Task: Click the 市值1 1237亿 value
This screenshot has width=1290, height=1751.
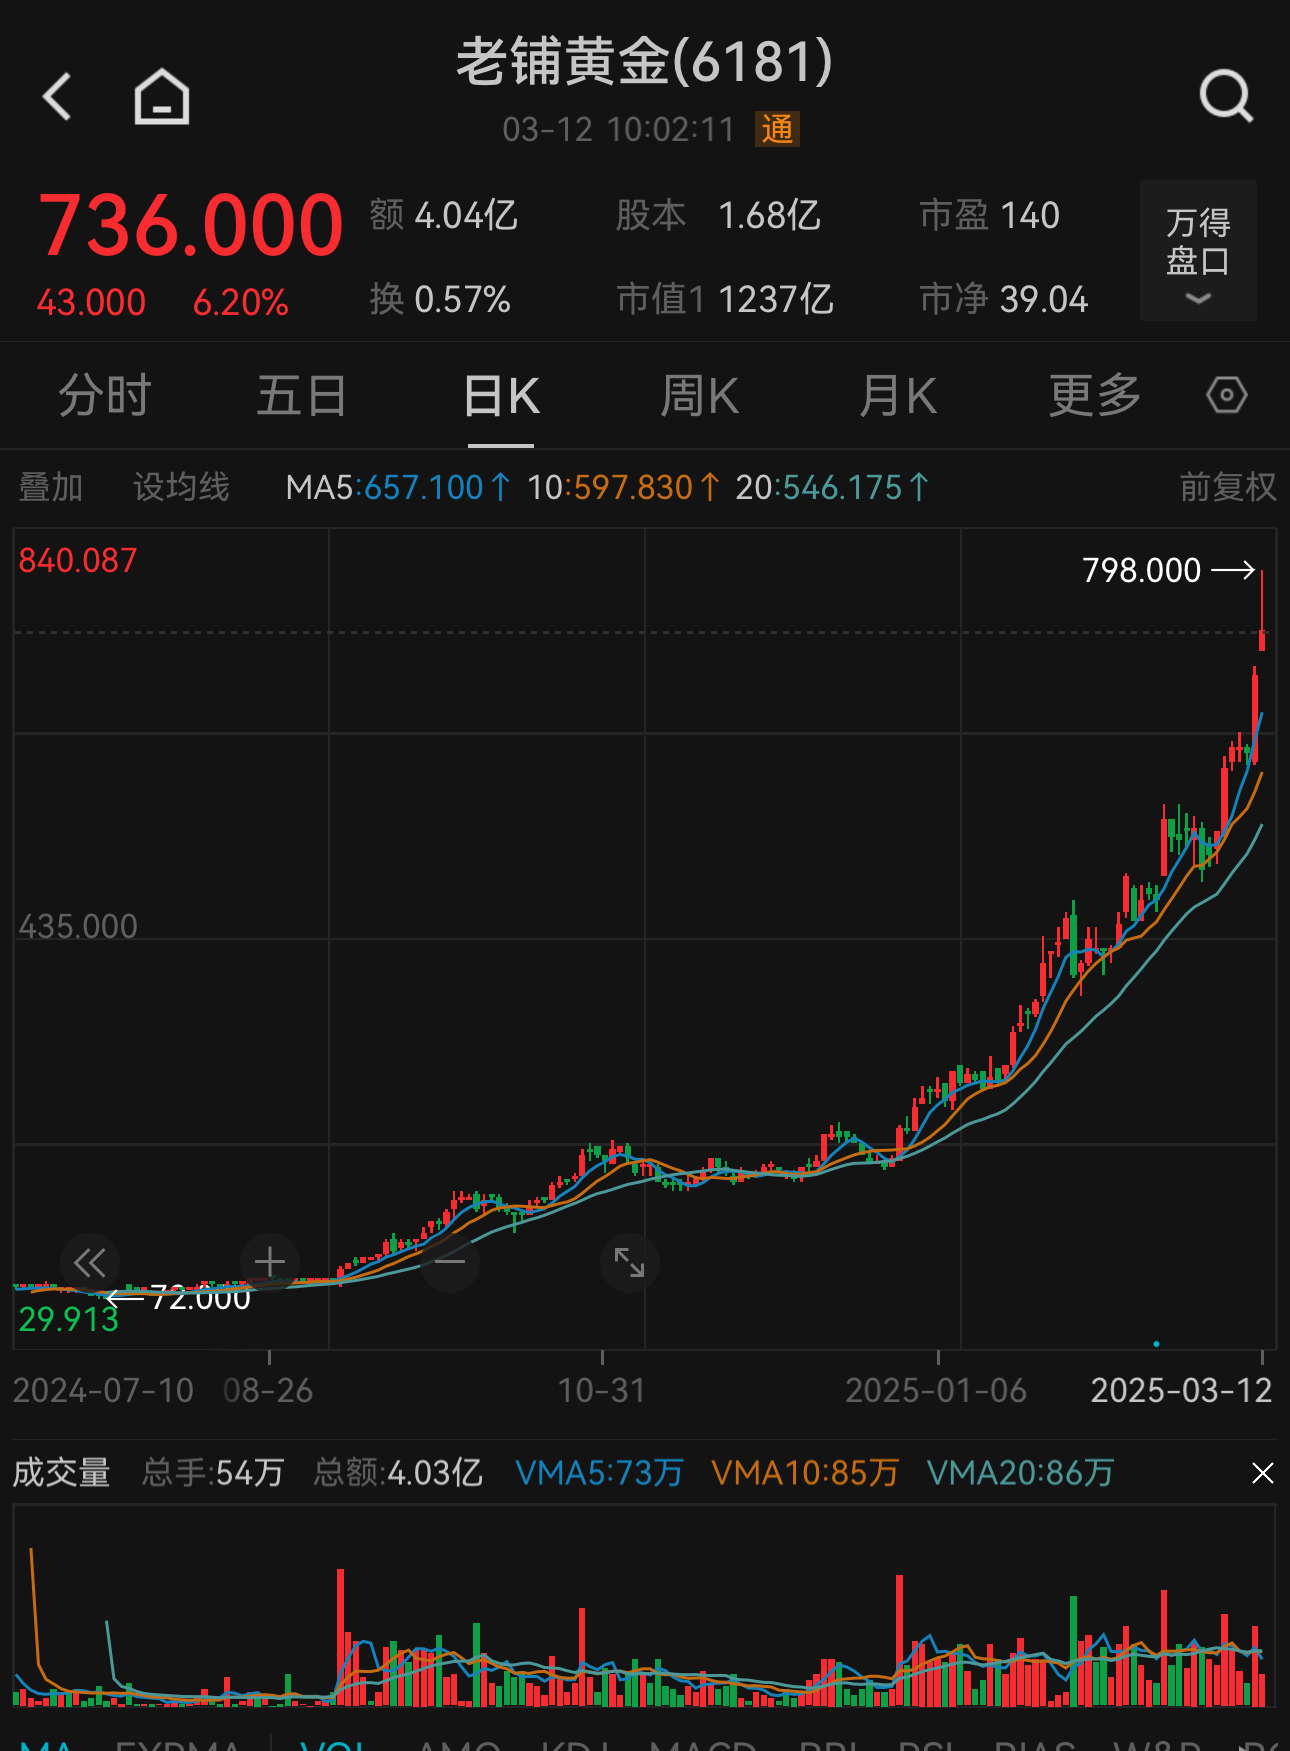Action: [x=725, y=299]
